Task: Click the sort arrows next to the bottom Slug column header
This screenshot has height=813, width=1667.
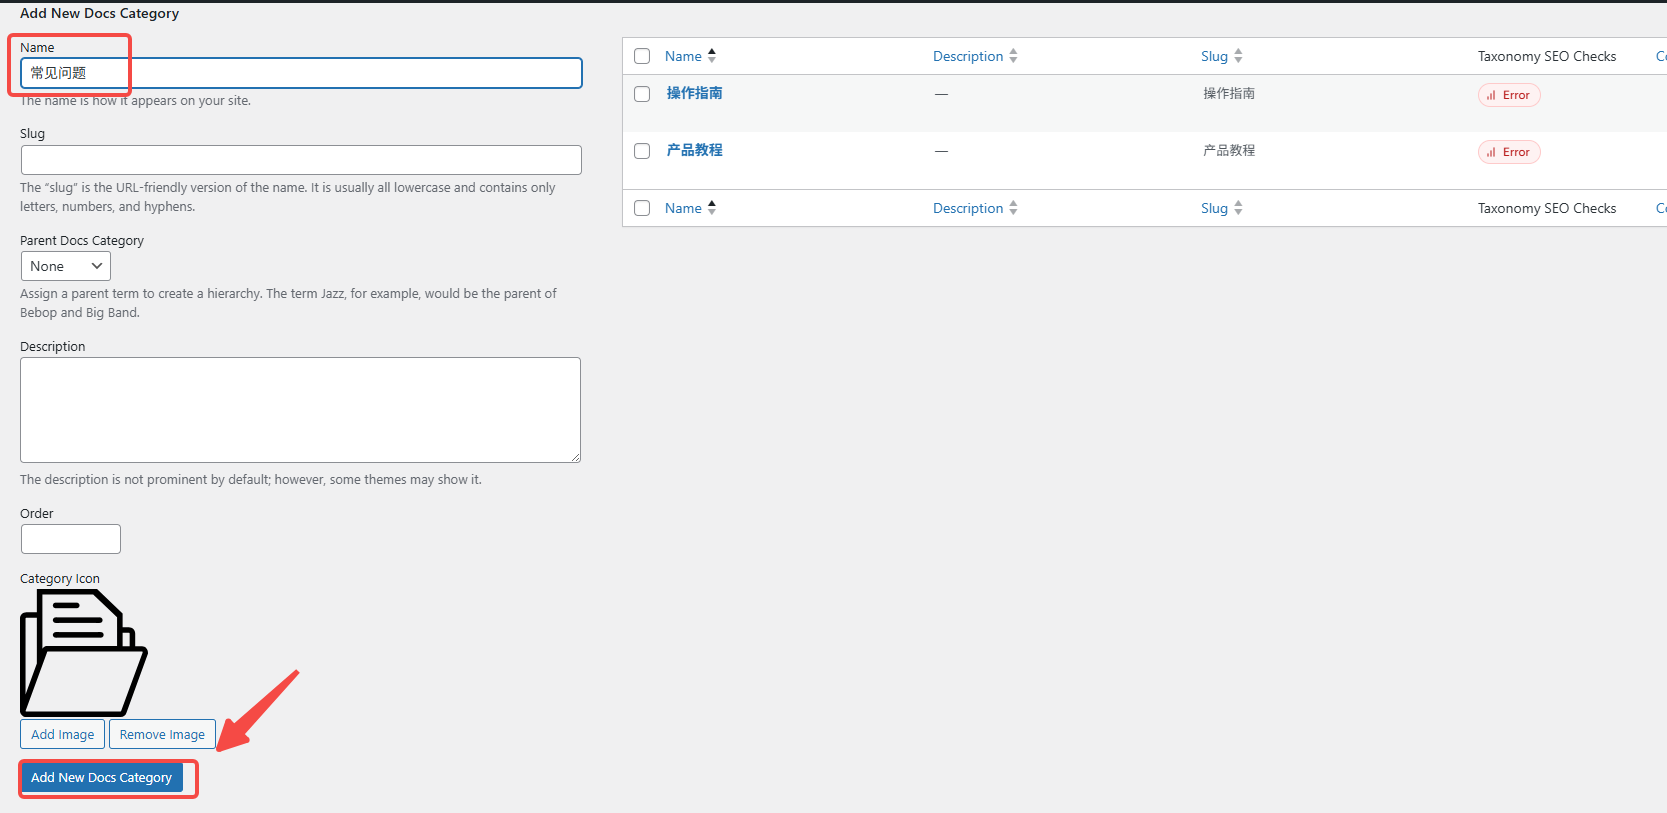Action: 1238,208
